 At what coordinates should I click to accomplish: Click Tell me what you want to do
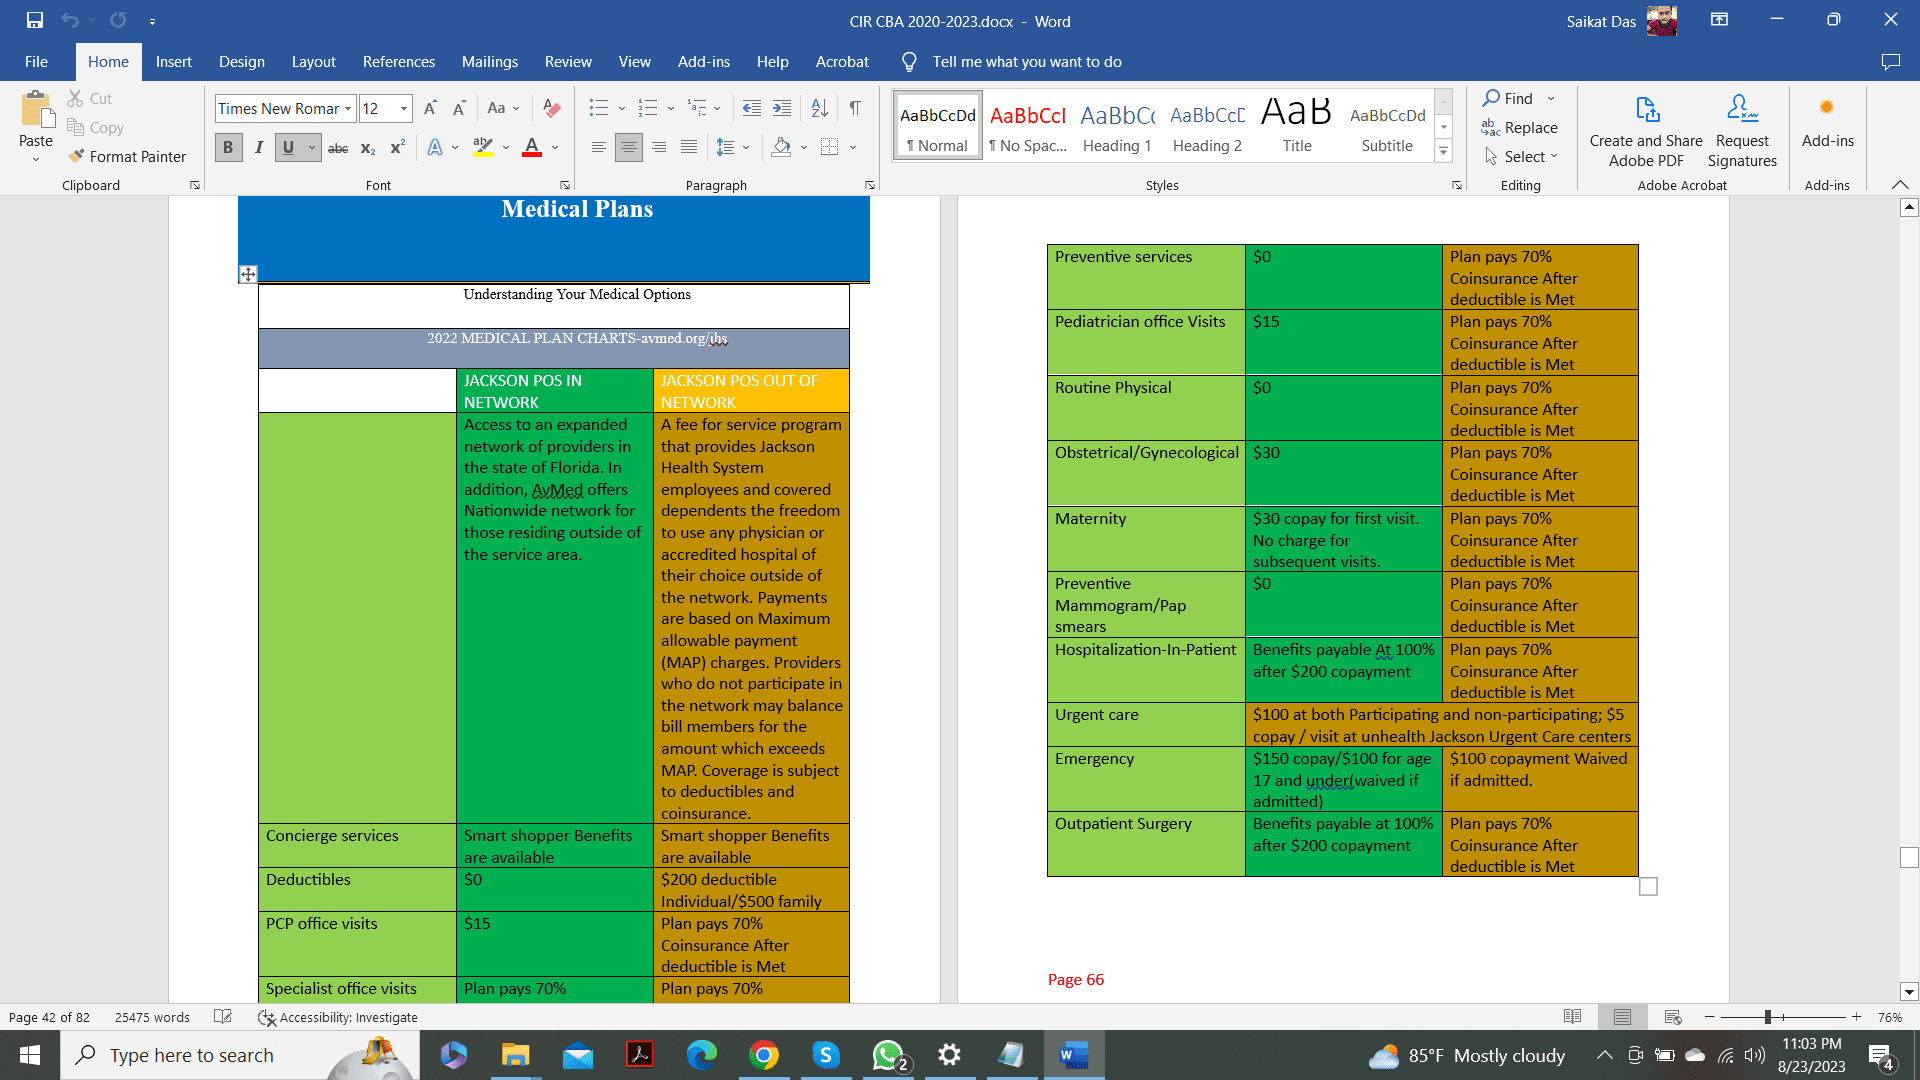click(1027, 62)
